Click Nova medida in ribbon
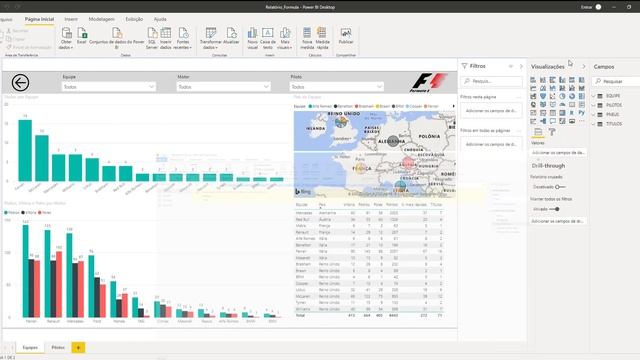The width and height of the screenshot is (640, 360). point(307,38)
